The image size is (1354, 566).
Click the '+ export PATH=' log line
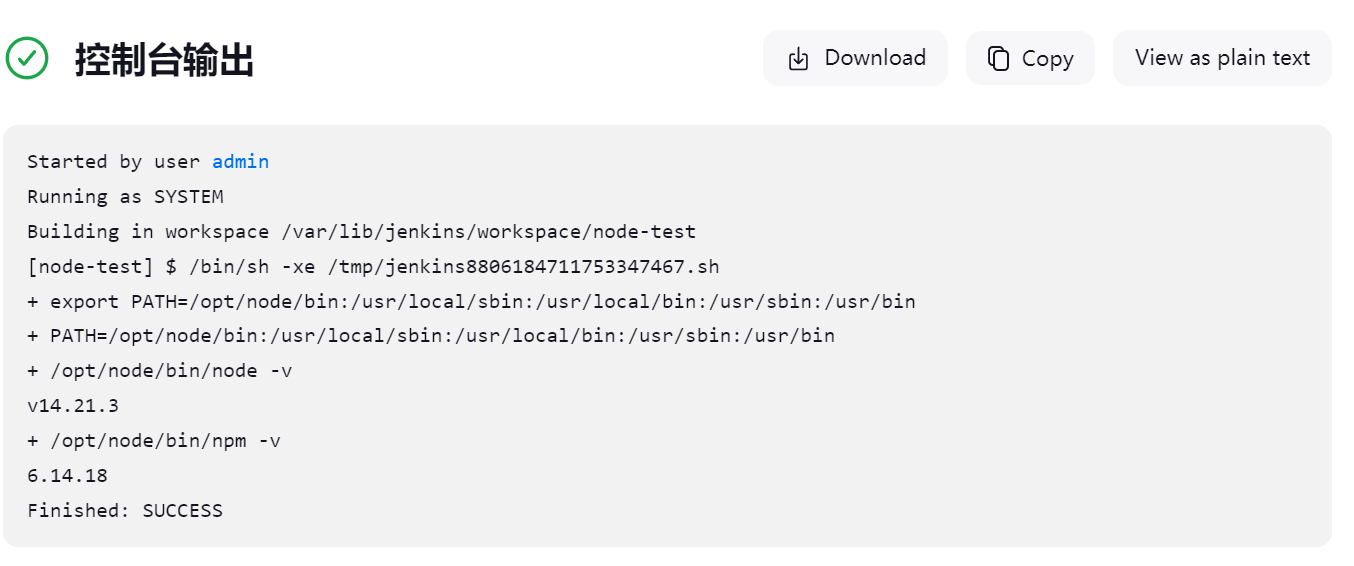[x=471, y=301]
